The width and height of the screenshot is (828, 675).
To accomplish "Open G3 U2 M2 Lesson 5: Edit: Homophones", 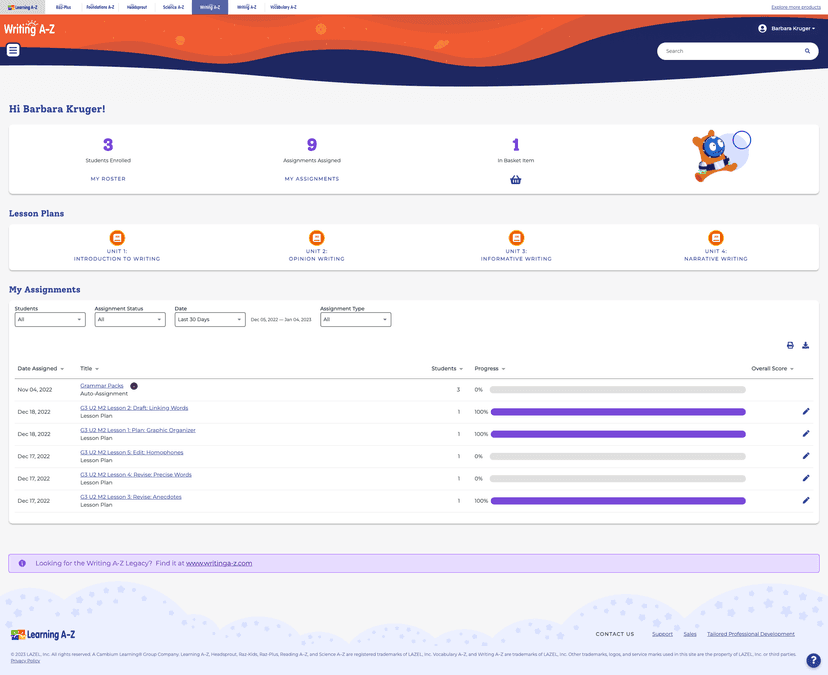I will (131, 452).
